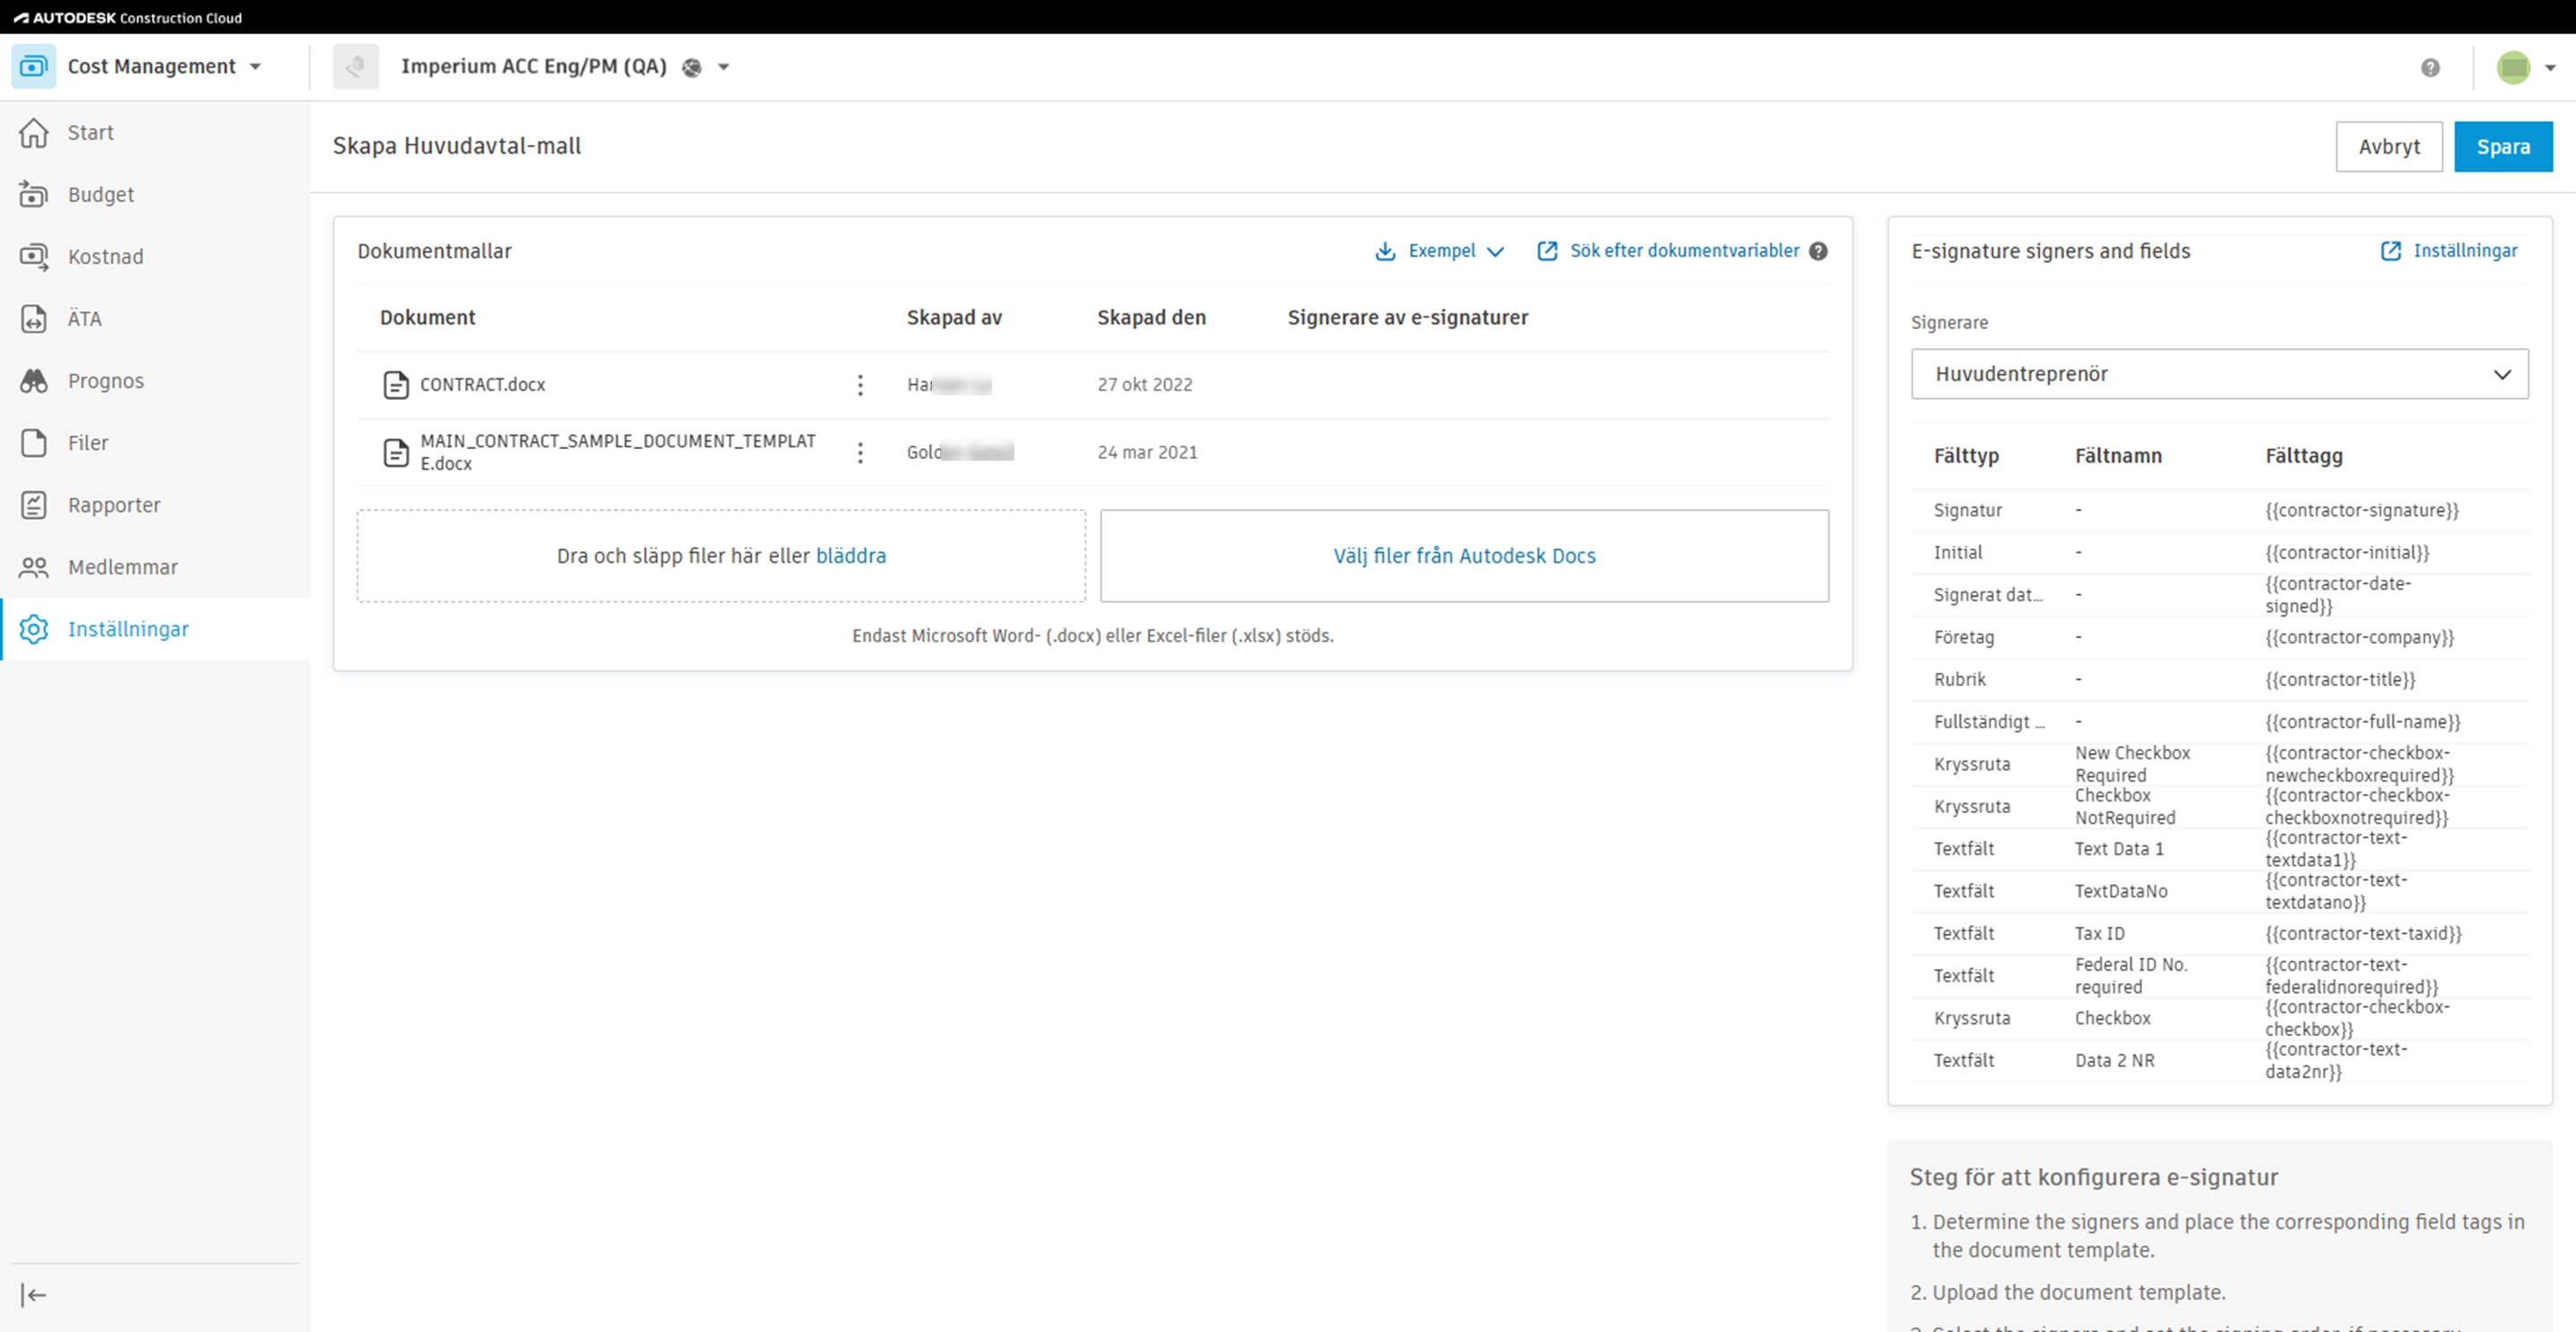
Task: Open Rapporter in the sidebar
Action: coord(113,505)
